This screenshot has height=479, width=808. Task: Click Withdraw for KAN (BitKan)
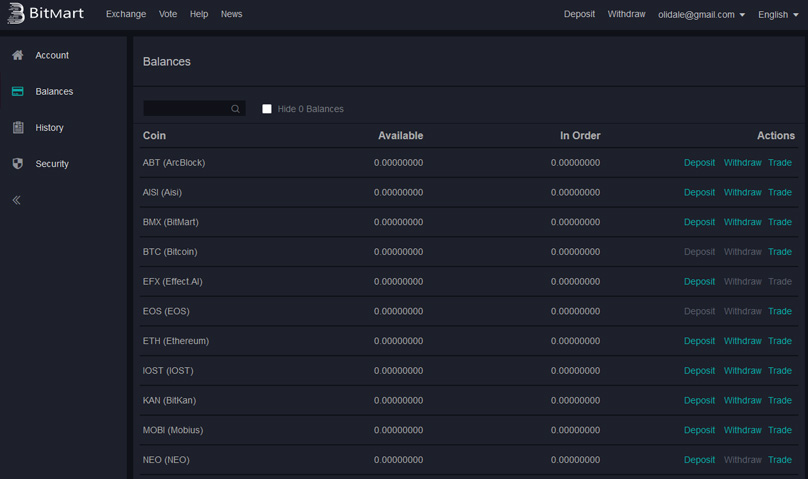(x=743, y=400)
